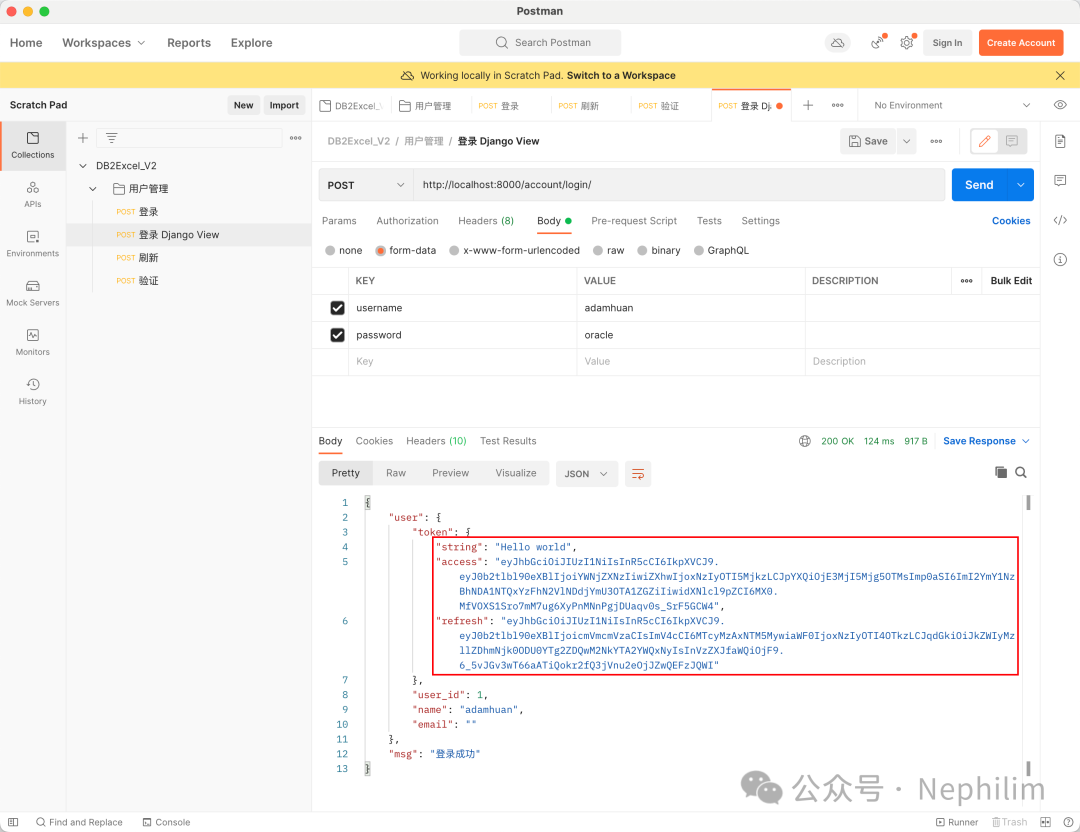Open the APIs sidebar panel
This screenshot has height=832, width=1080.
pos(32,194)
